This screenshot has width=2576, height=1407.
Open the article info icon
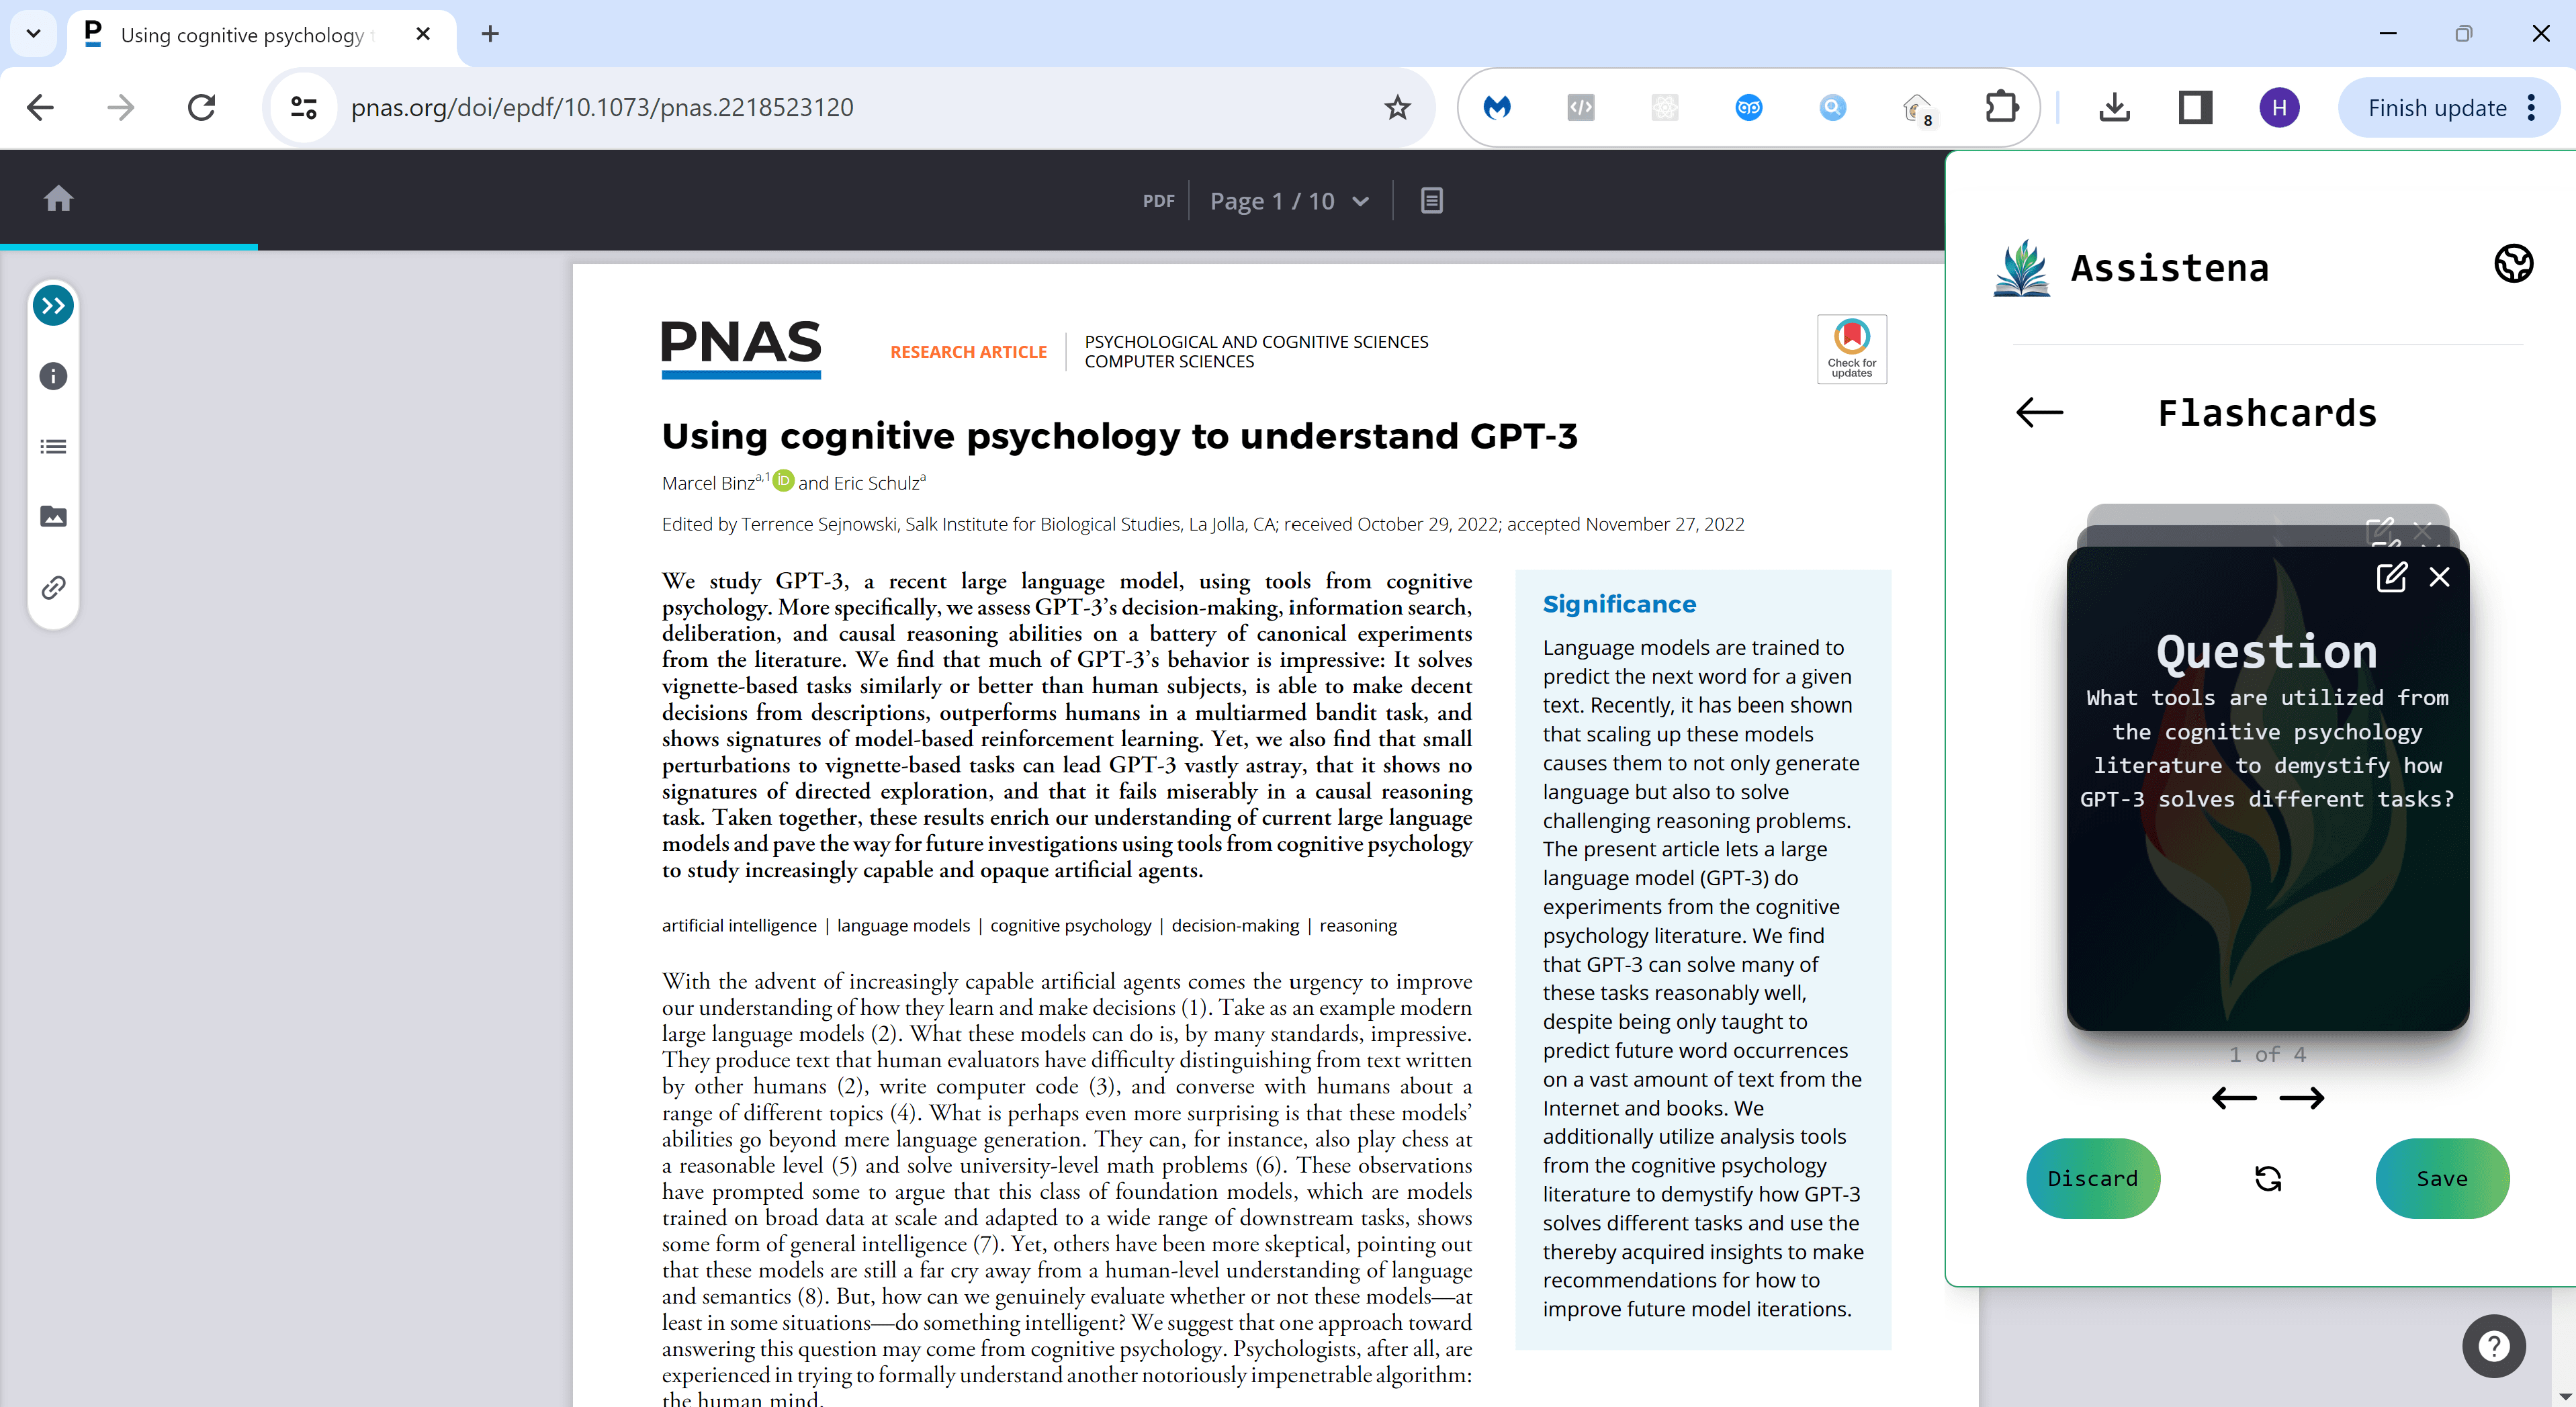53,376
